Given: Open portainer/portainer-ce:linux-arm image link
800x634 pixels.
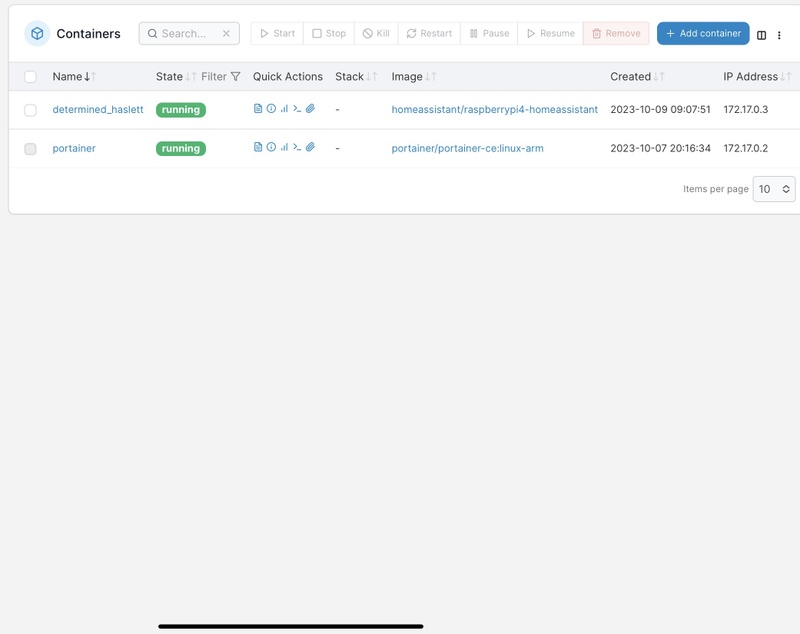Looking at the screenshot, I should (x=467, y=148).
